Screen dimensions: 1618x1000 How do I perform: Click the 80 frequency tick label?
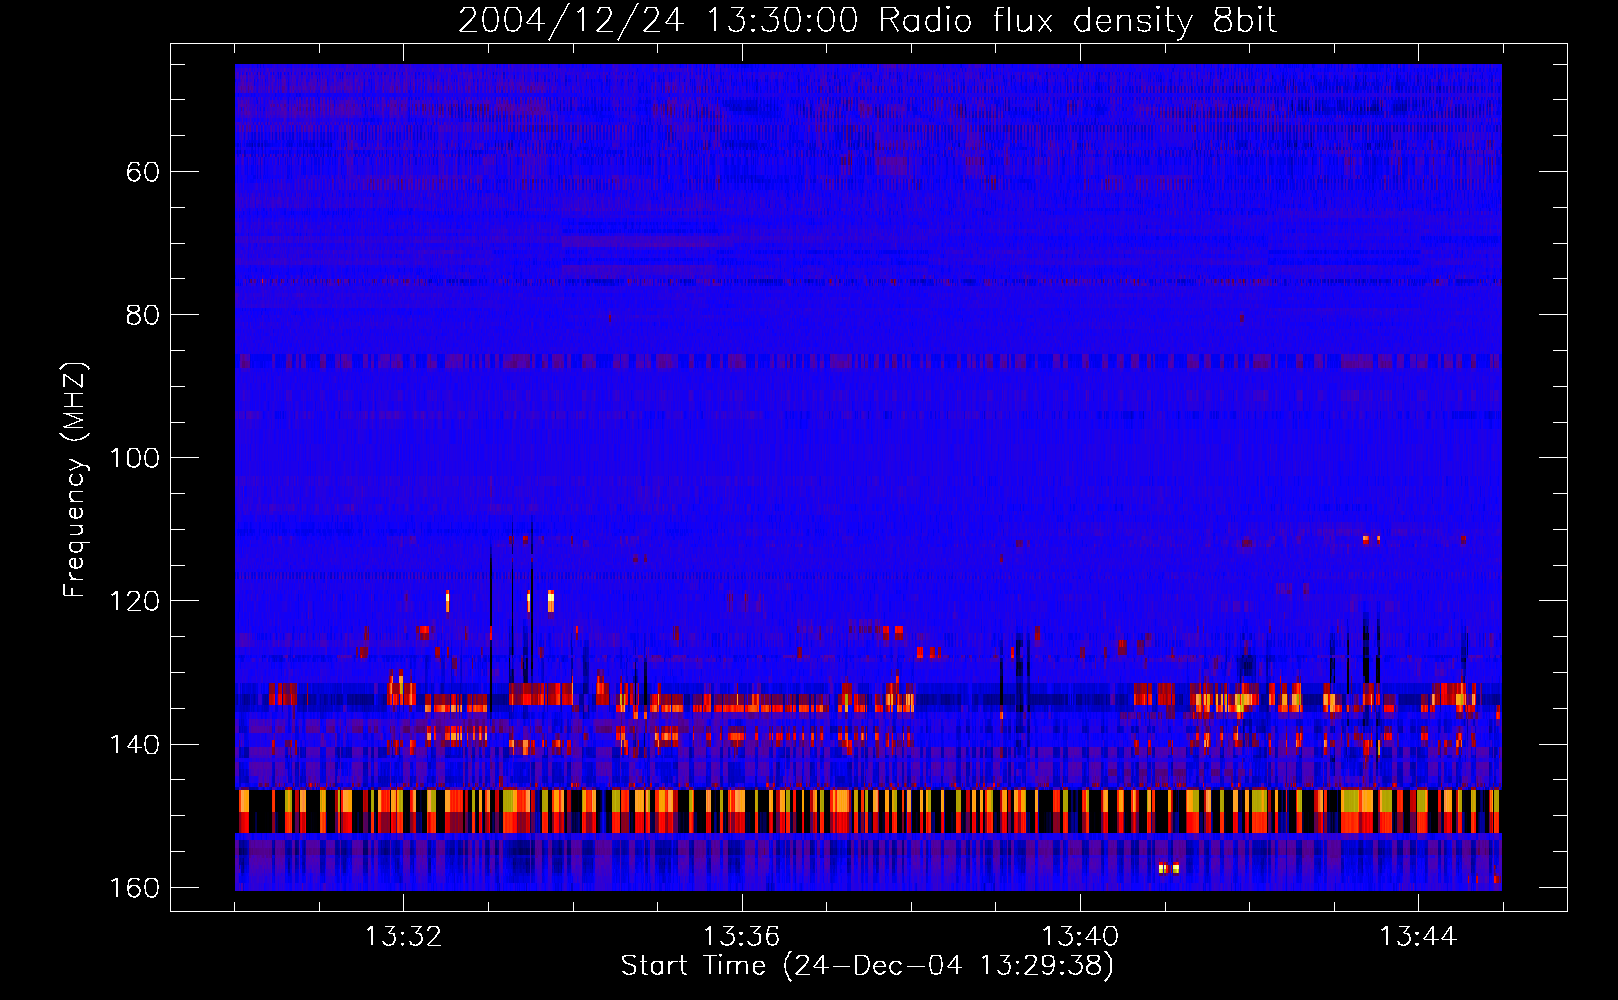tap(143, 315)
